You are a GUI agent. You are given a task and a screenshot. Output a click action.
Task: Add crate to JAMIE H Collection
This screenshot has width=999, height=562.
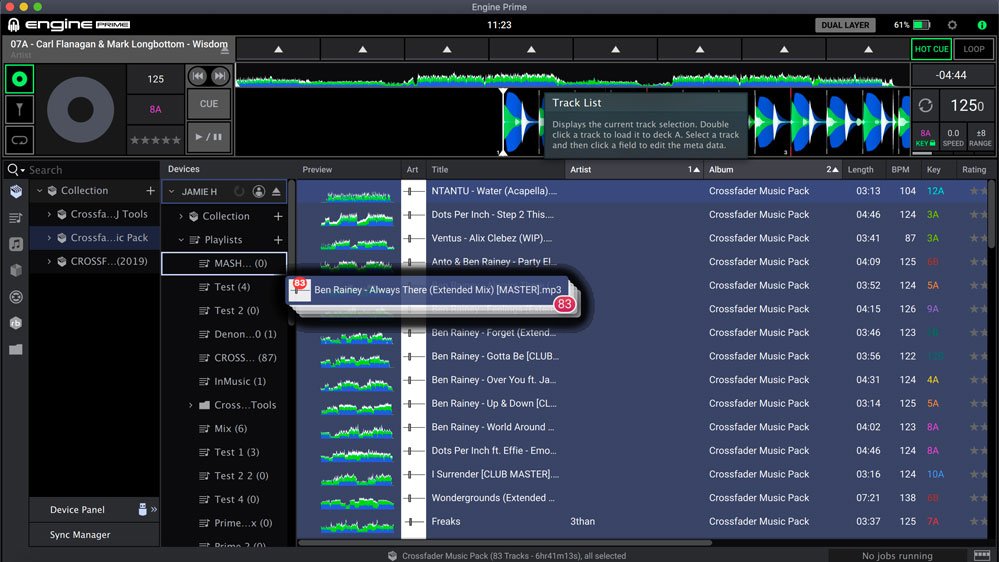pyautogui.click(x=278, y=216)
